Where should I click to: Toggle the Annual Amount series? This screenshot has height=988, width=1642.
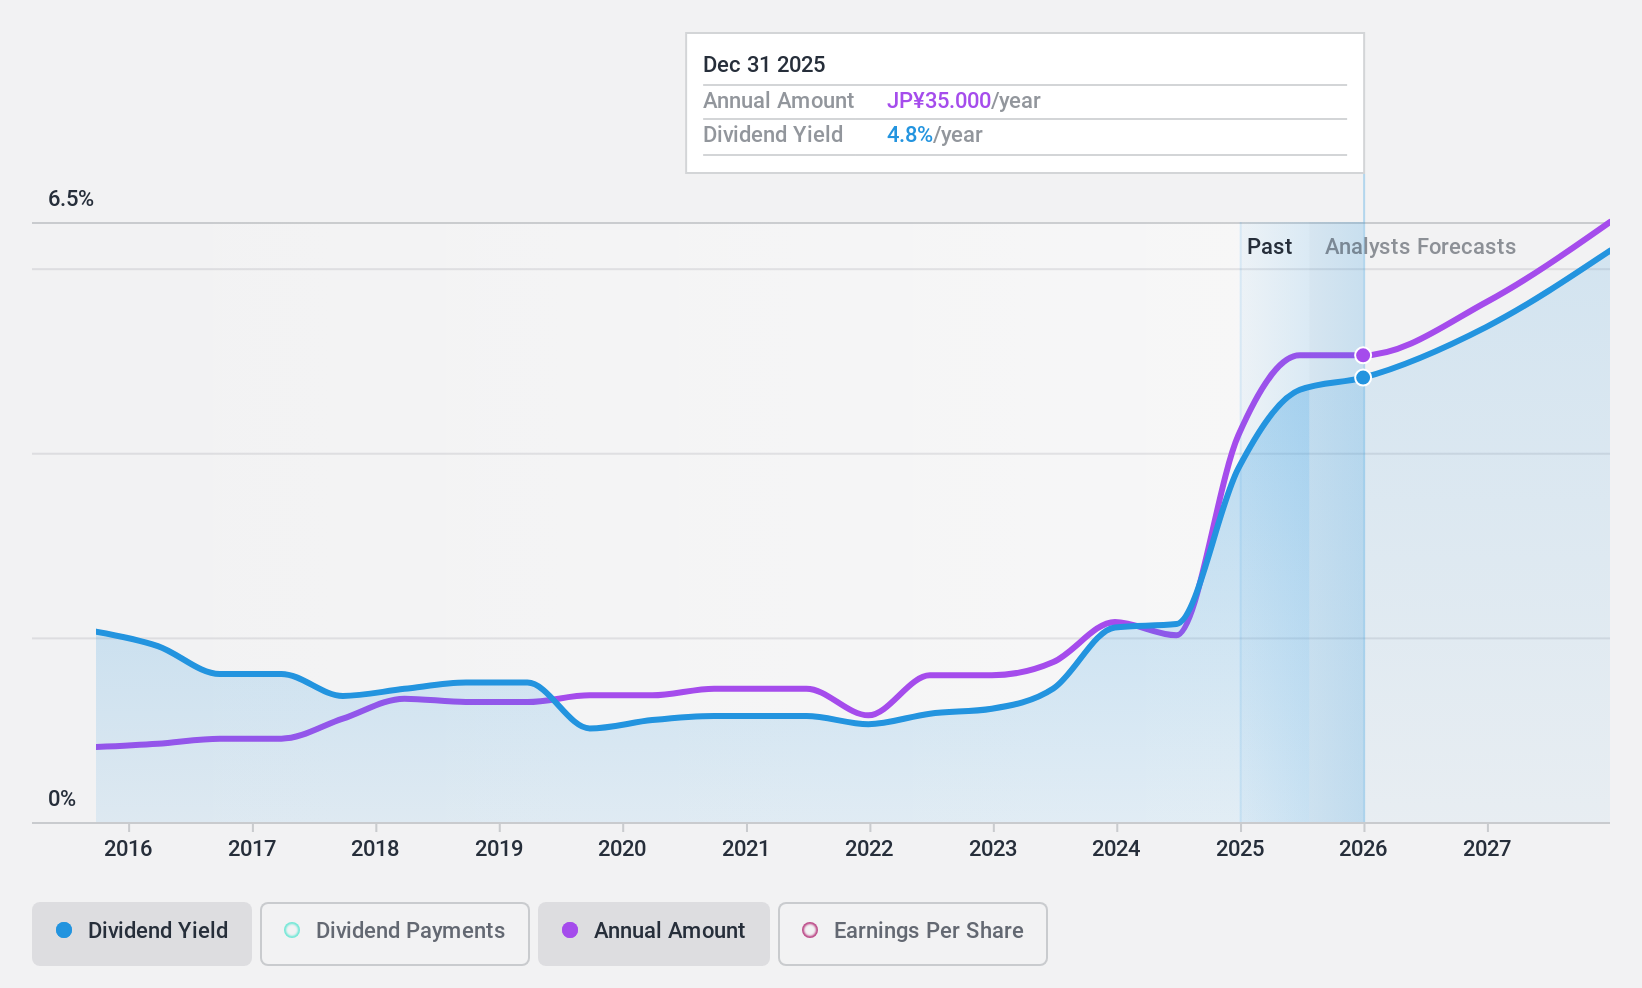pos(654,934)
